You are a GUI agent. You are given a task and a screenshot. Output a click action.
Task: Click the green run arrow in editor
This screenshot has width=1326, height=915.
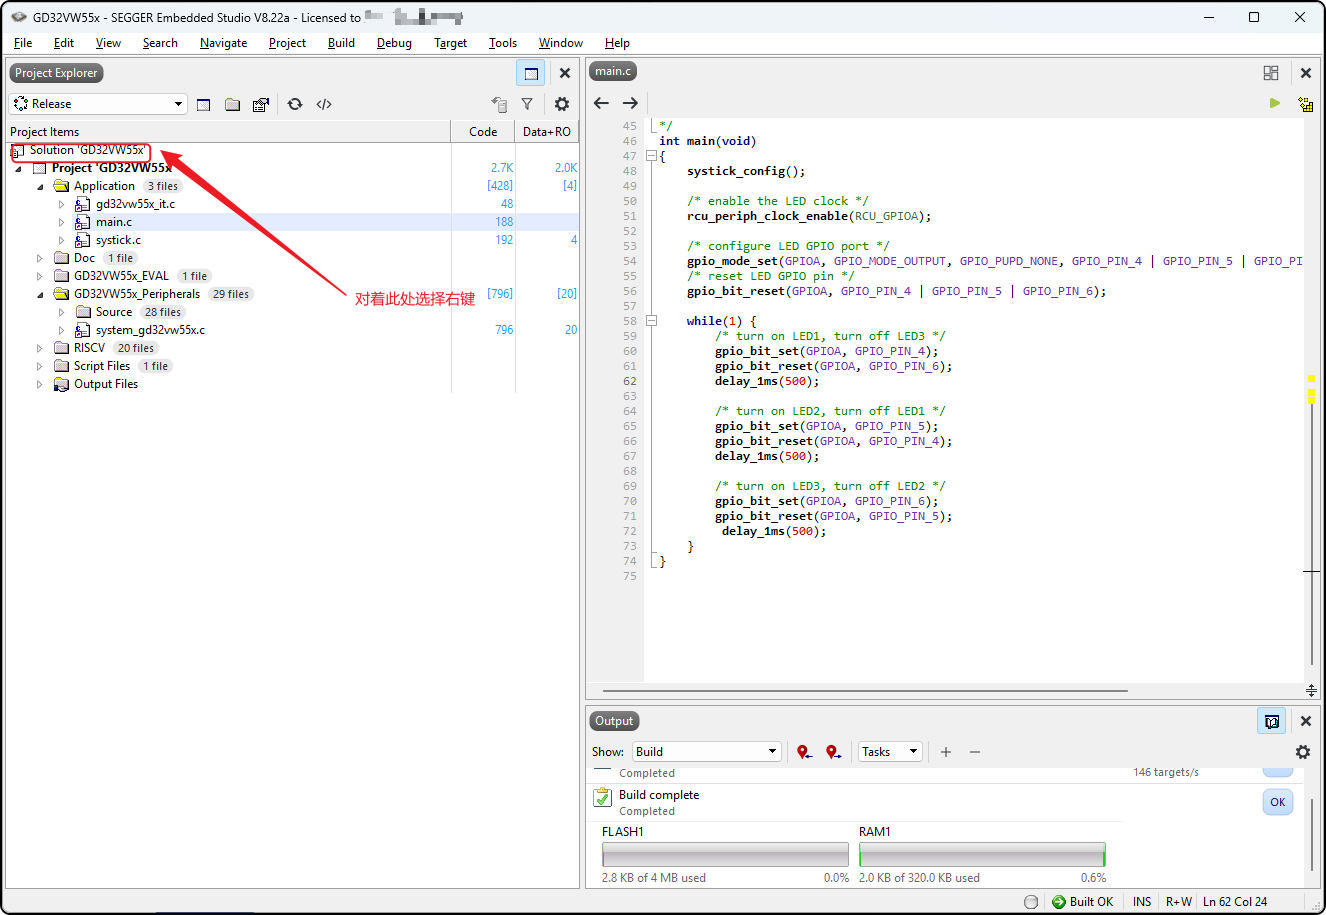coord(1274,103)
